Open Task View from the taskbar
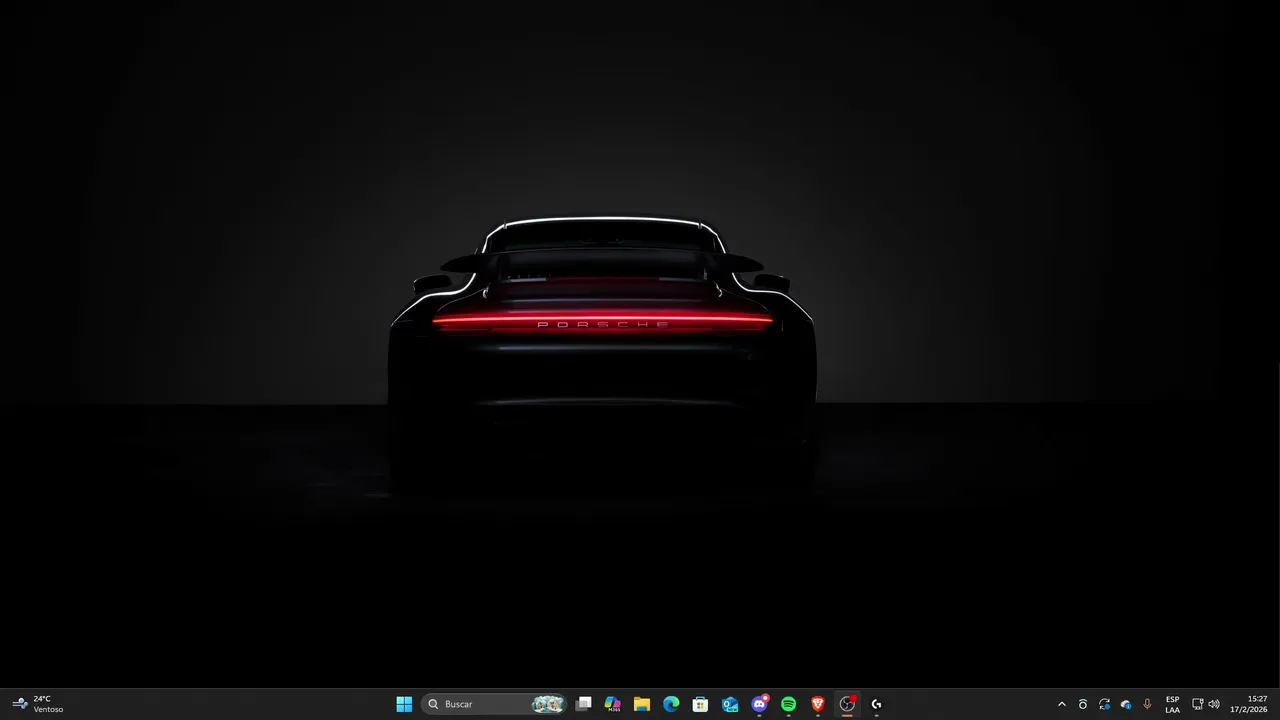 click(584, 704)
